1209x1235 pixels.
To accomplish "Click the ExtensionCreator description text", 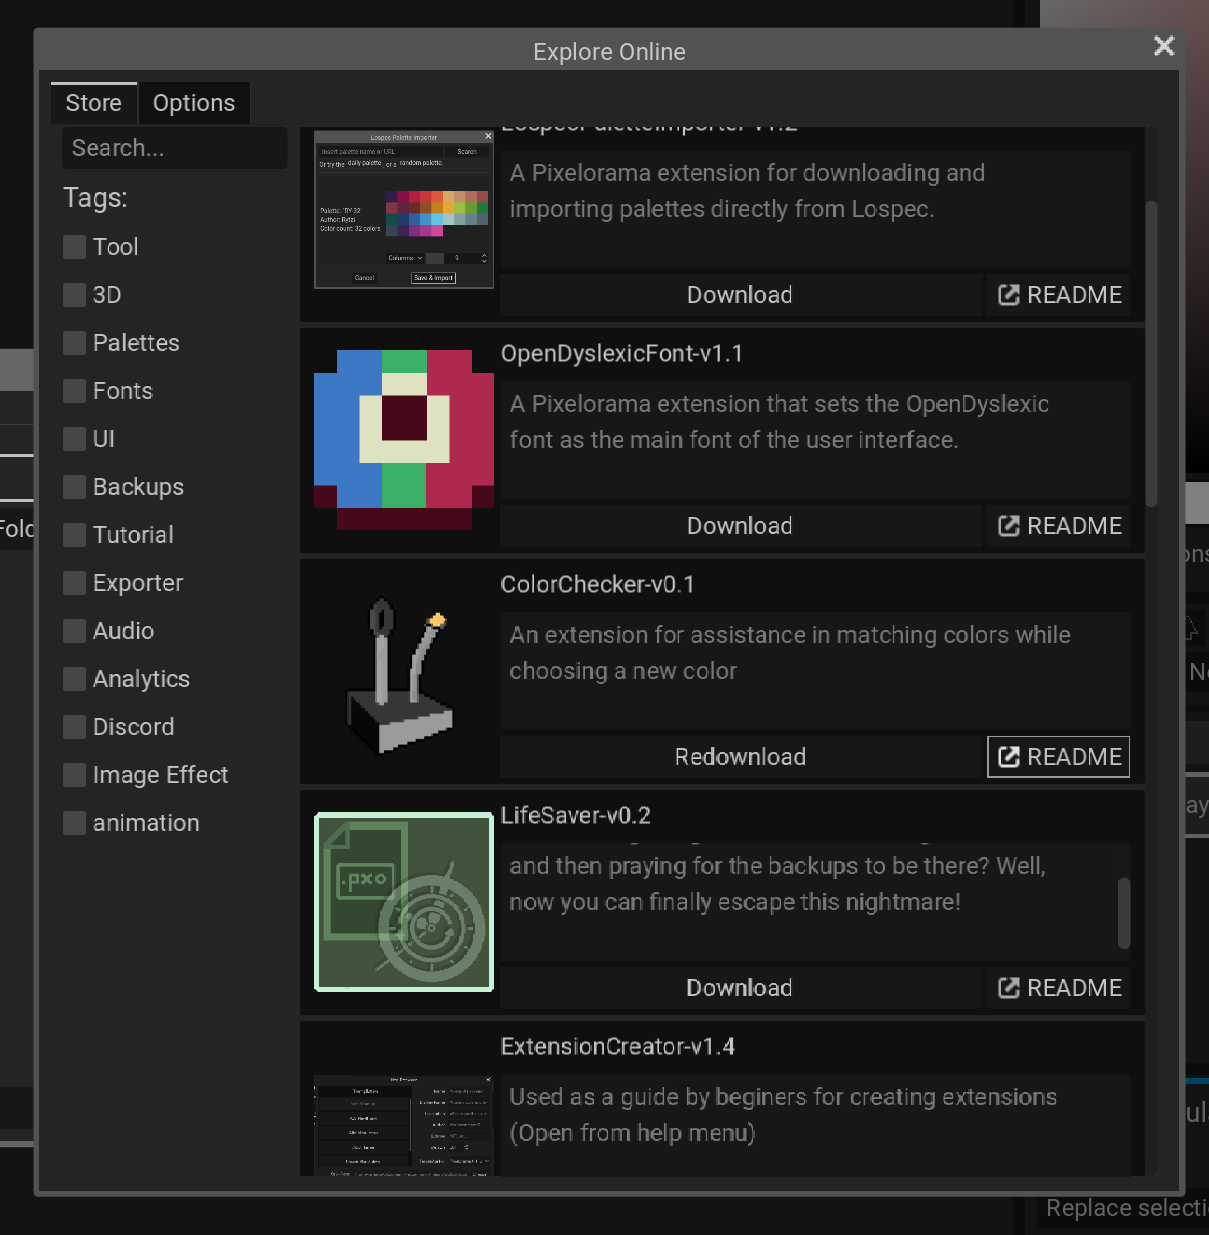I will click(783, 1115).
